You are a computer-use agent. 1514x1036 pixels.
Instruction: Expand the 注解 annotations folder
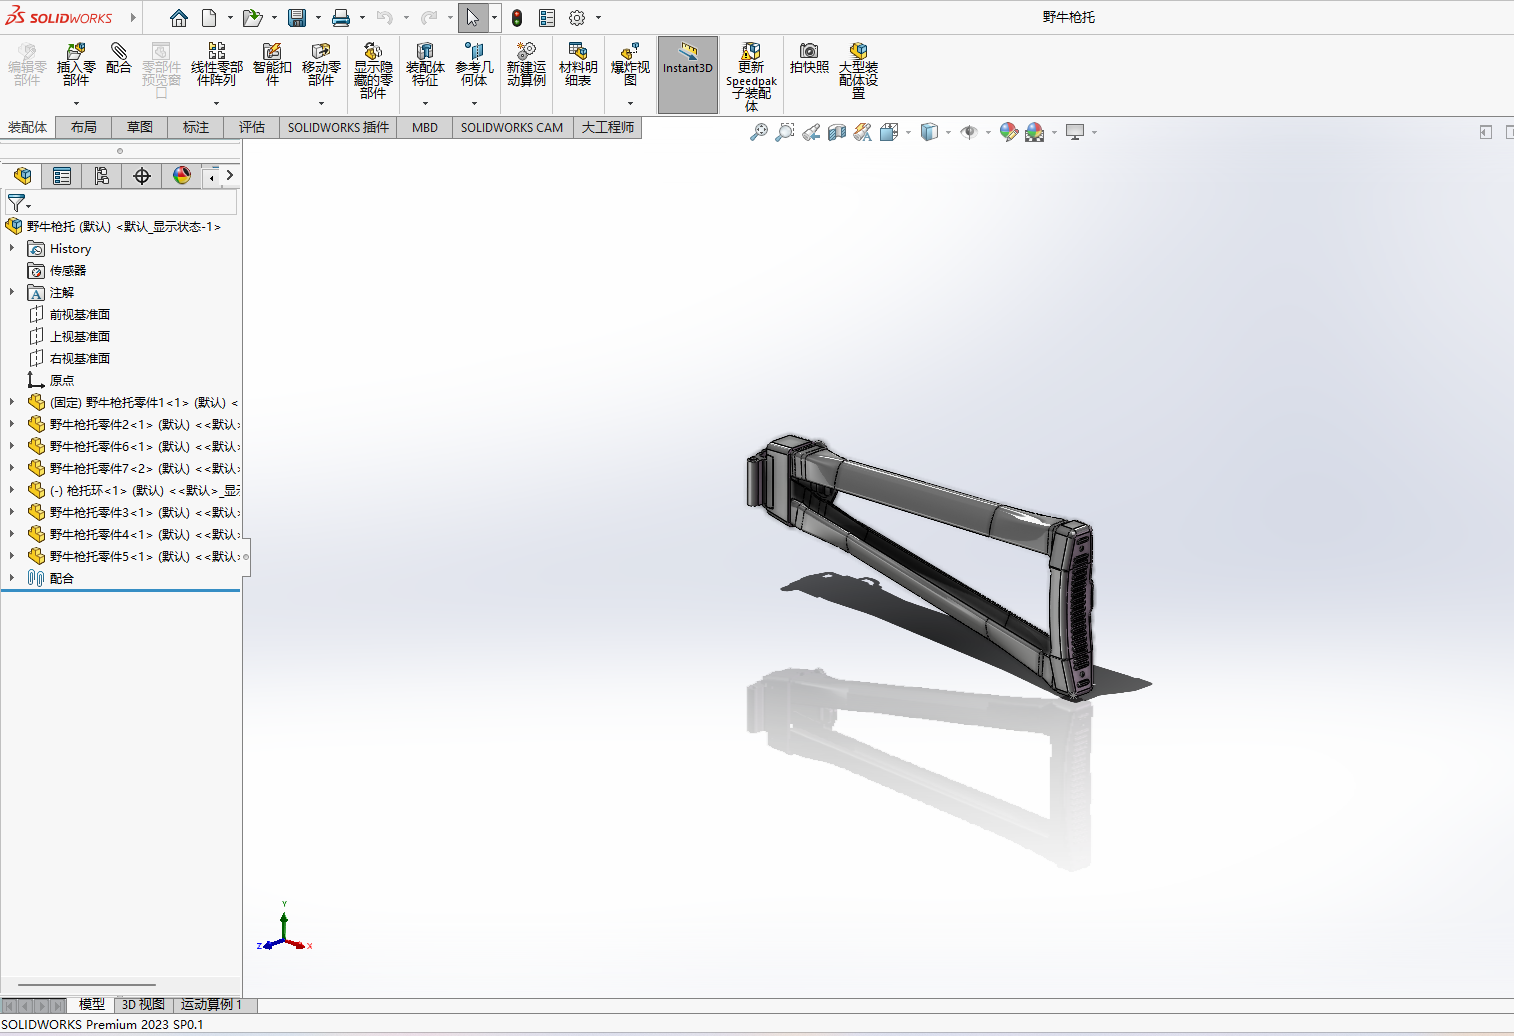pos(12,292)
